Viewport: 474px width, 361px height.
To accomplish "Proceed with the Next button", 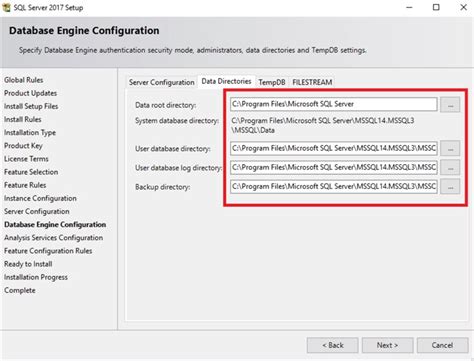I will [387, 345].
